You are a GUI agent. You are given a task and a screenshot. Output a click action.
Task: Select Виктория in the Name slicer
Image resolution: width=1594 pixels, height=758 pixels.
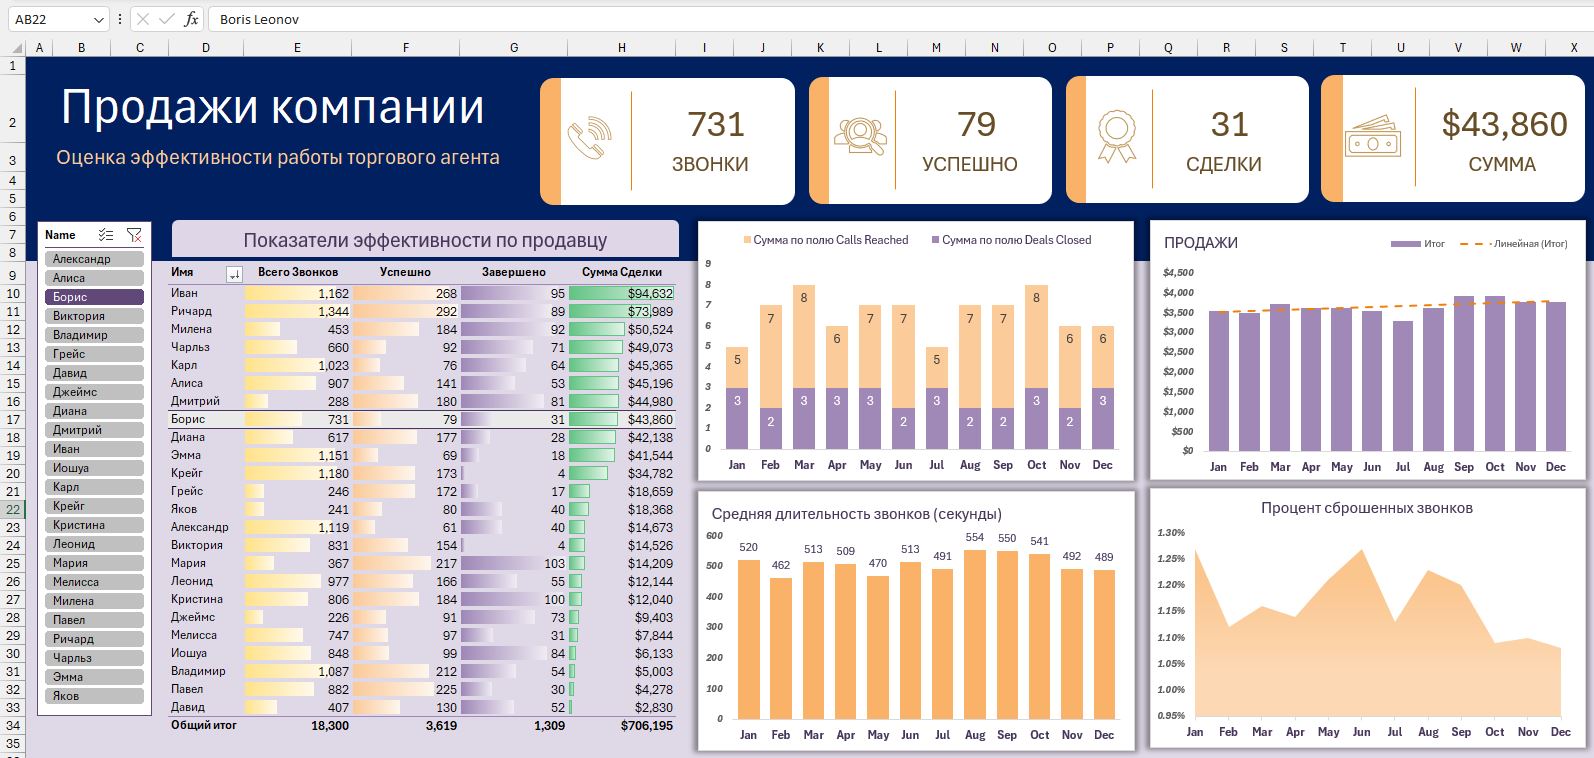pos(94,316)
